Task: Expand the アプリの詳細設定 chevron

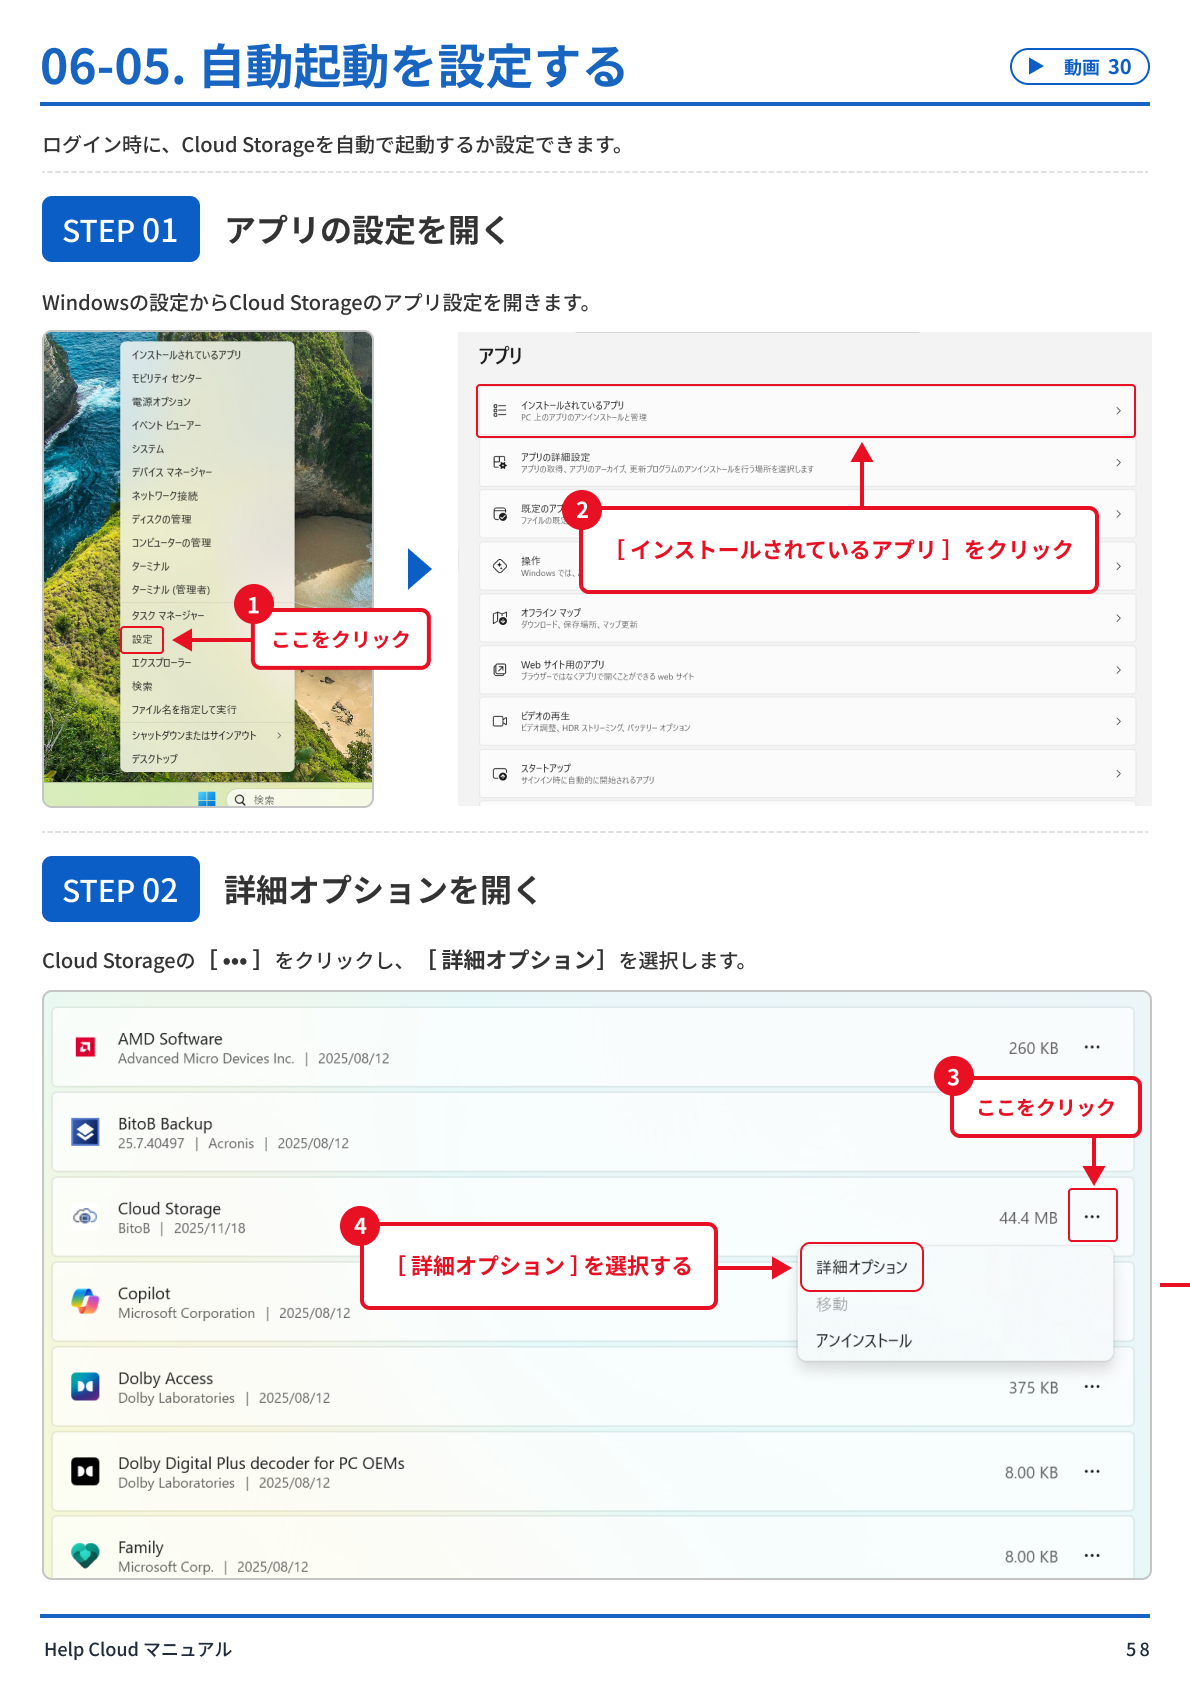Action: 1118,462
